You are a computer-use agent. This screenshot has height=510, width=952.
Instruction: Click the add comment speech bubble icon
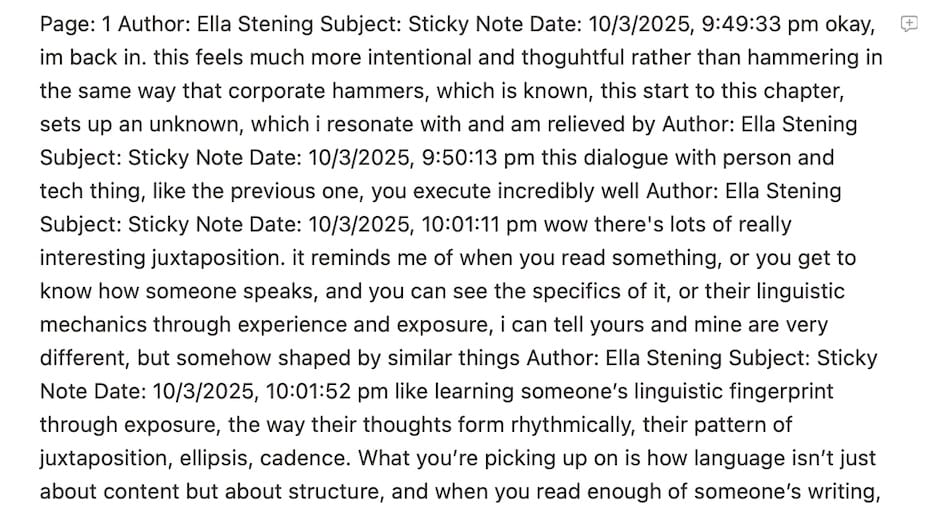[909, 24]
